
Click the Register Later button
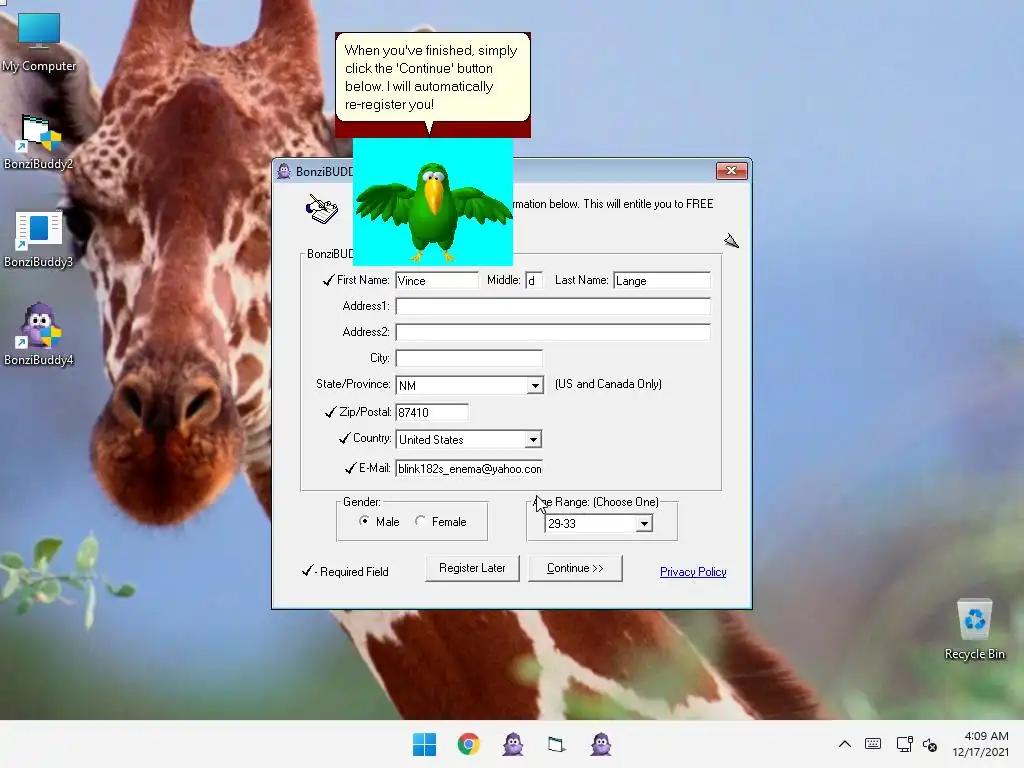(472, 568)
